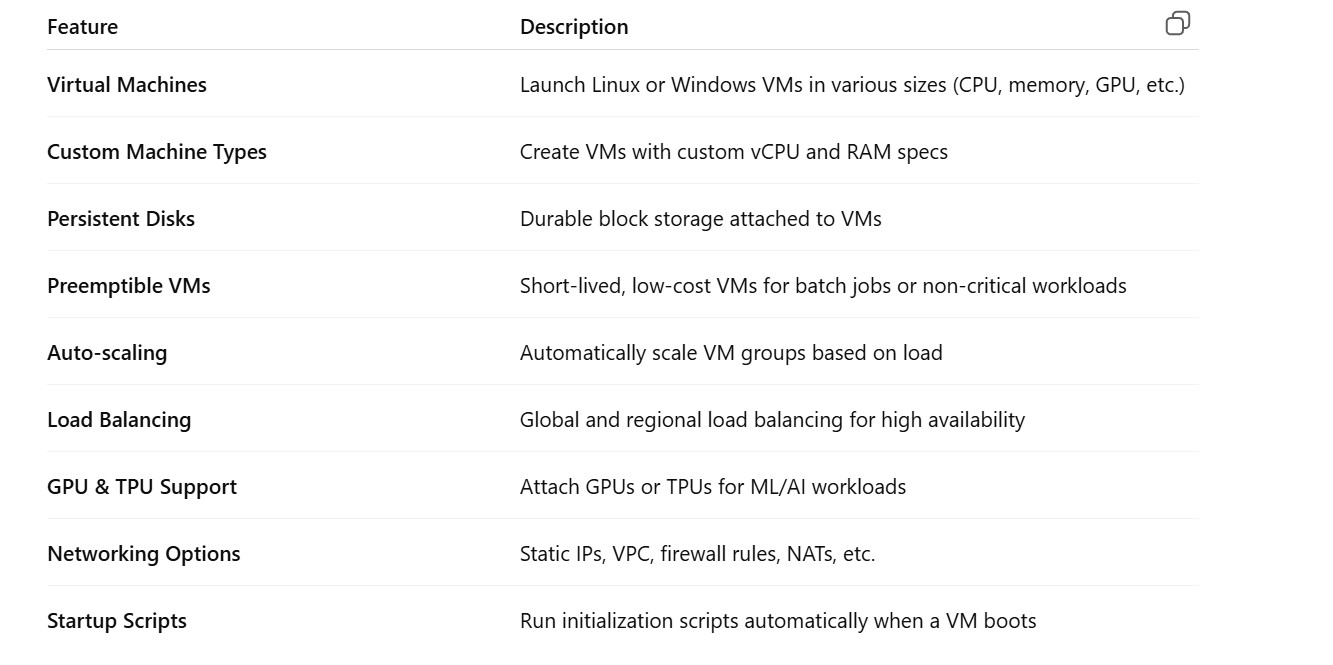The width and height of the screenshot is (1333, 665).
Task: Select the Durable block storage description text
Action: click(701, 219)
